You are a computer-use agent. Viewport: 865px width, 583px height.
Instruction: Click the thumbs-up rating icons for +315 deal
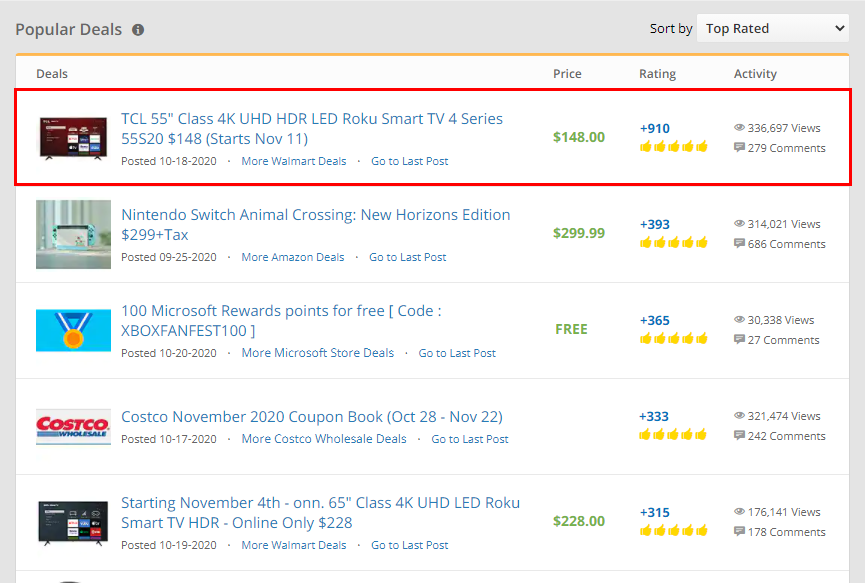click(674, 531)
